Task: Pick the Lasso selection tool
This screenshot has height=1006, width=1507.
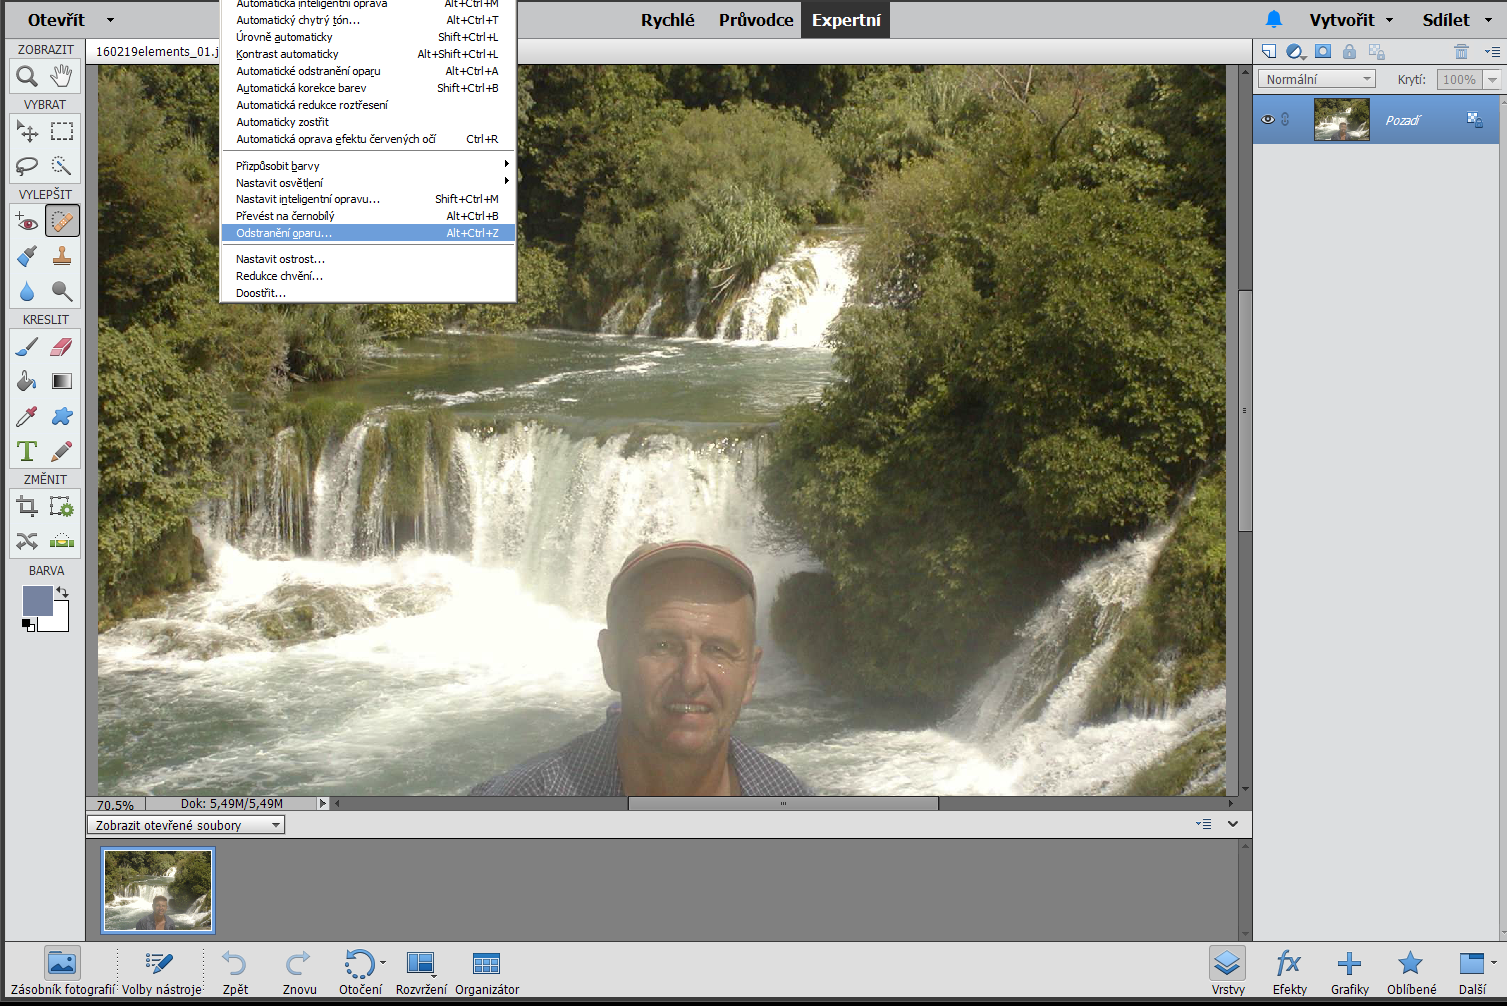Action: pos(27,166)
